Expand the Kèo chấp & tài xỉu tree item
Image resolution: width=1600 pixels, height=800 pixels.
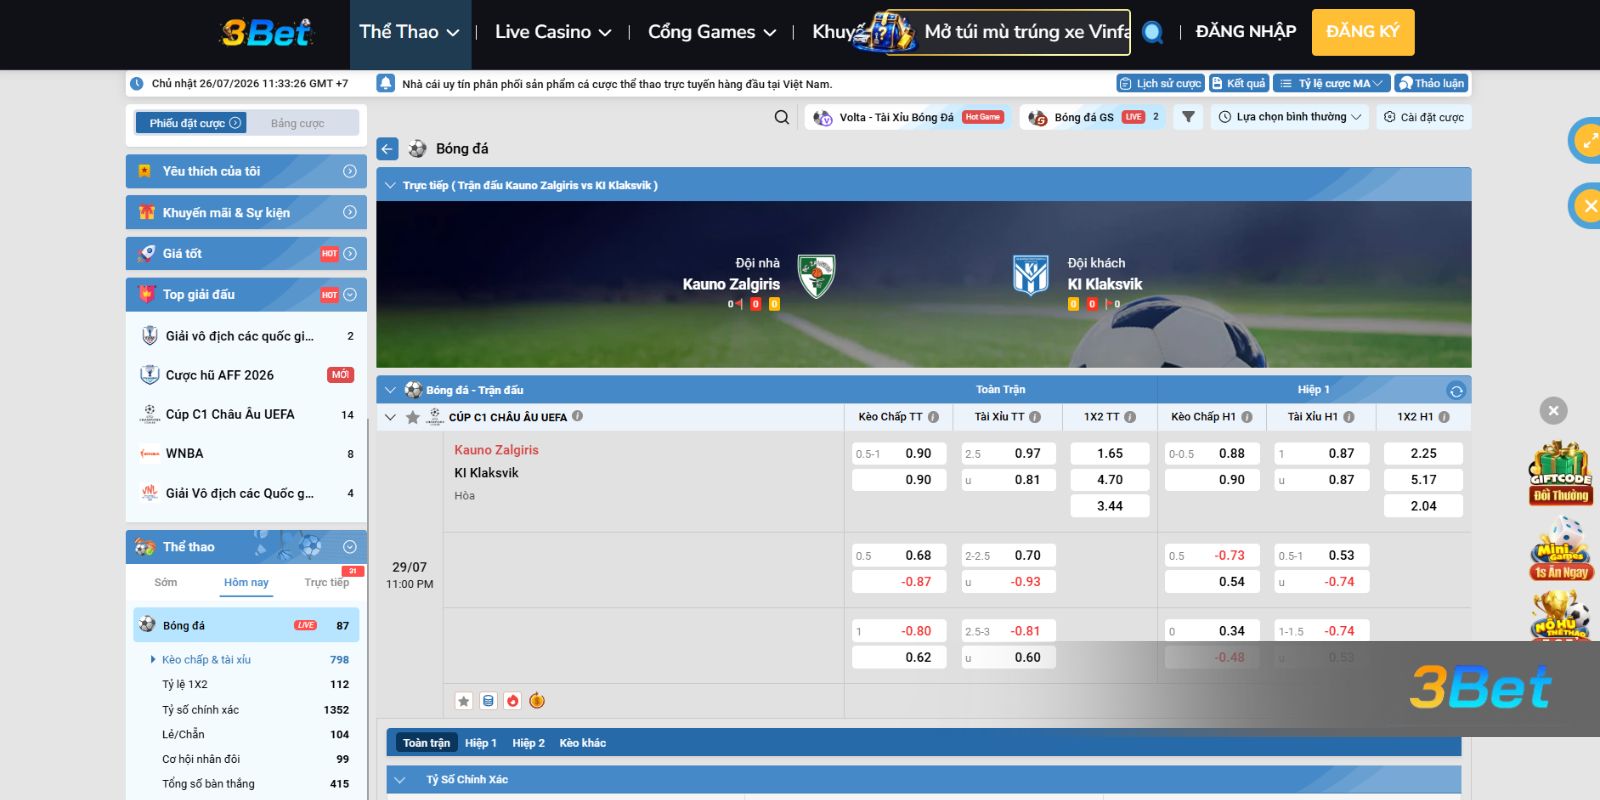point(152,660)
